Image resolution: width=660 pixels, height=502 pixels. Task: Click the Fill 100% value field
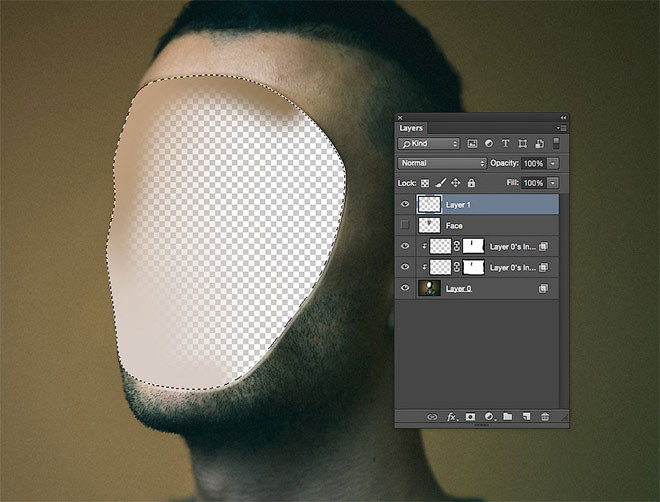[534, 183]
